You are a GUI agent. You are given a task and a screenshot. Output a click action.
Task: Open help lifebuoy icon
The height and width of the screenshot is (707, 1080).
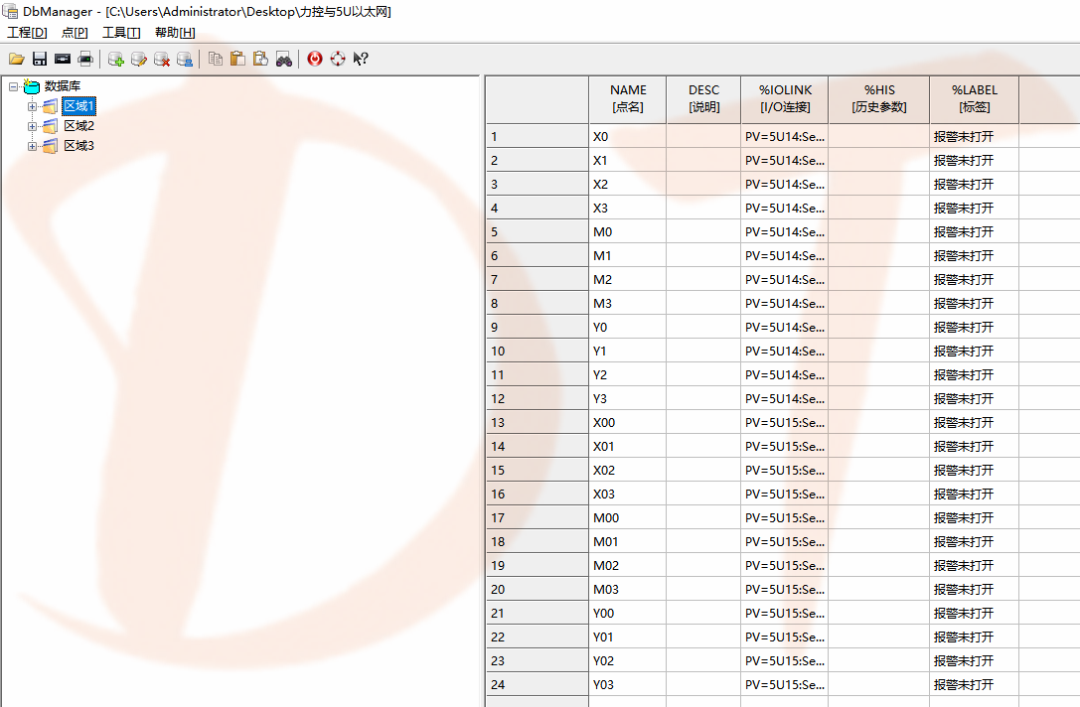(x=338, y=59)
